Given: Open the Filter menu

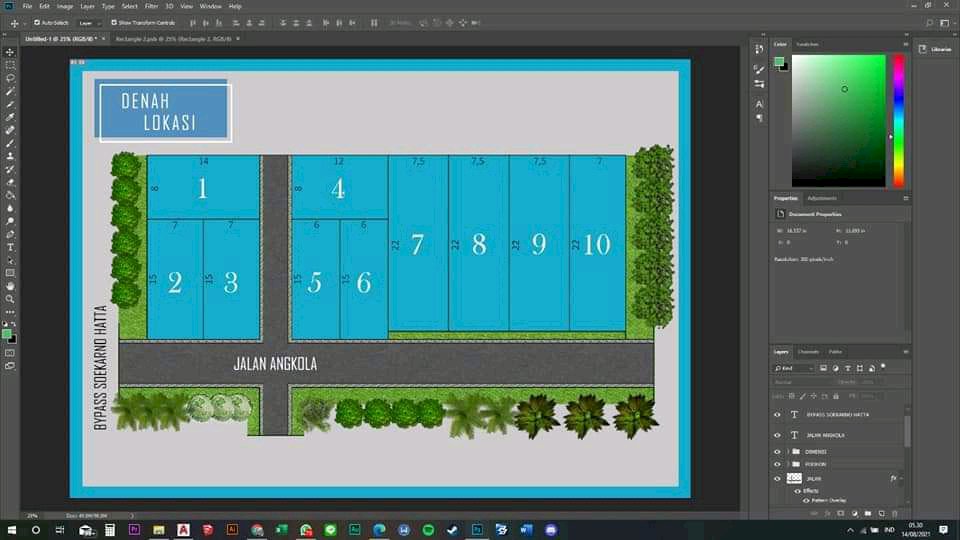Looking at the screenshot, I should point(151,6).
